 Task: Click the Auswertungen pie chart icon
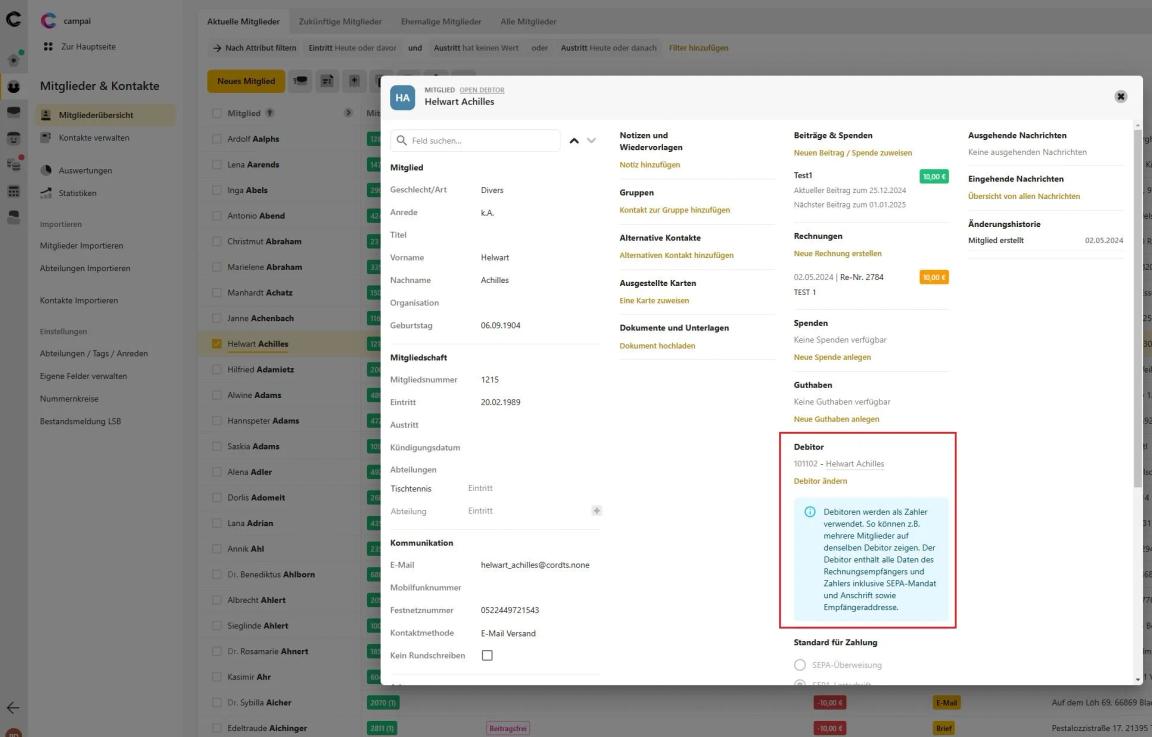(46, 170)
